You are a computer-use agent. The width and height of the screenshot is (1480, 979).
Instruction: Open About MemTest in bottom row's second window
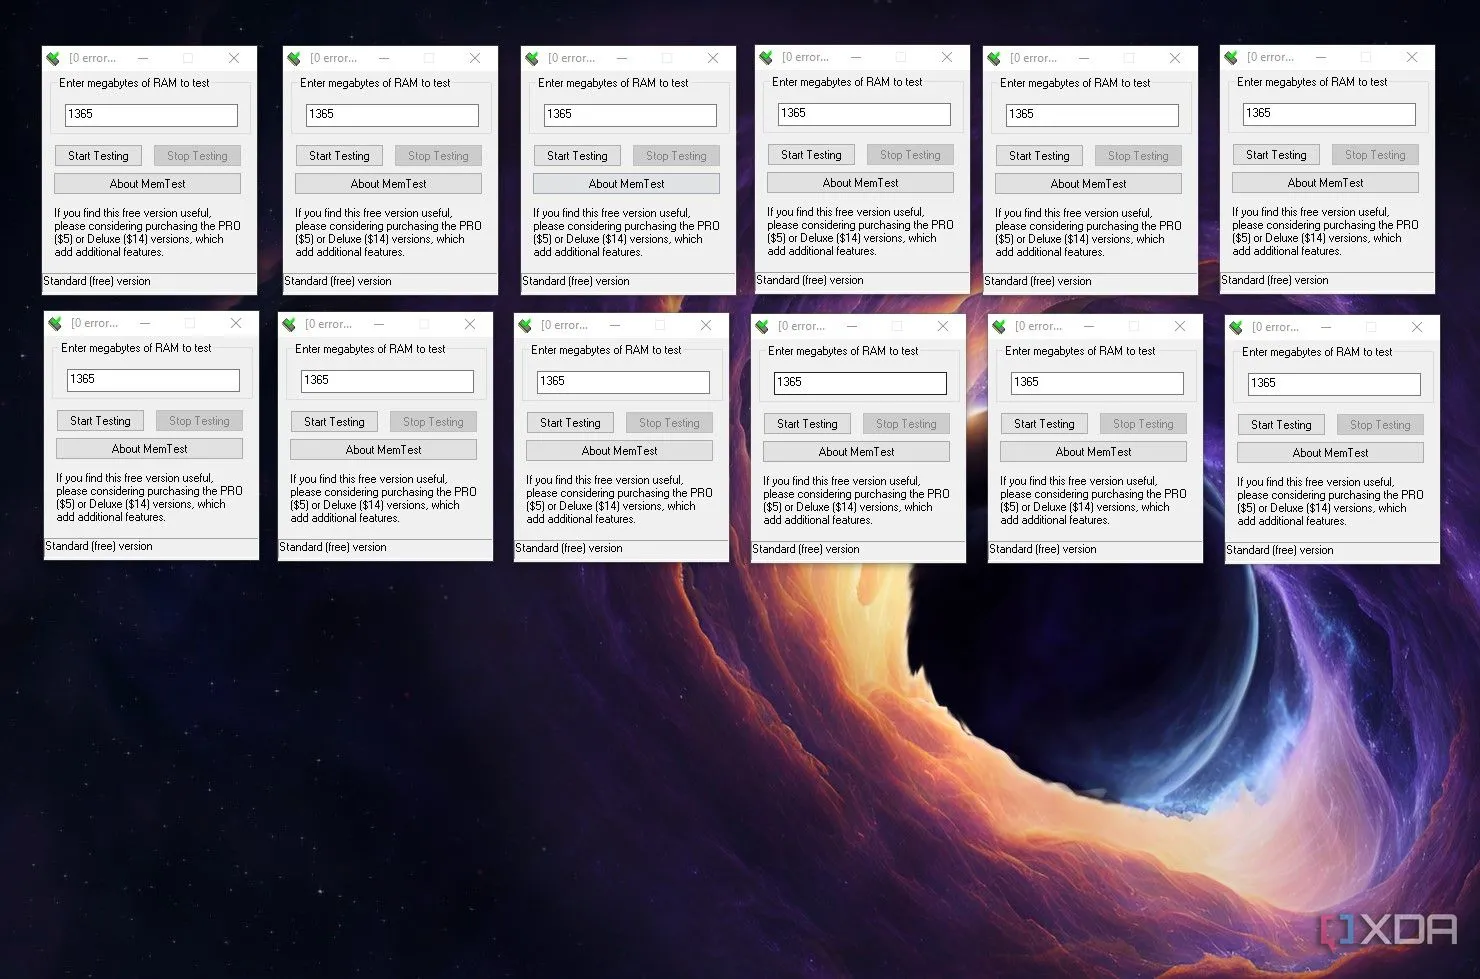coord(384,450)
